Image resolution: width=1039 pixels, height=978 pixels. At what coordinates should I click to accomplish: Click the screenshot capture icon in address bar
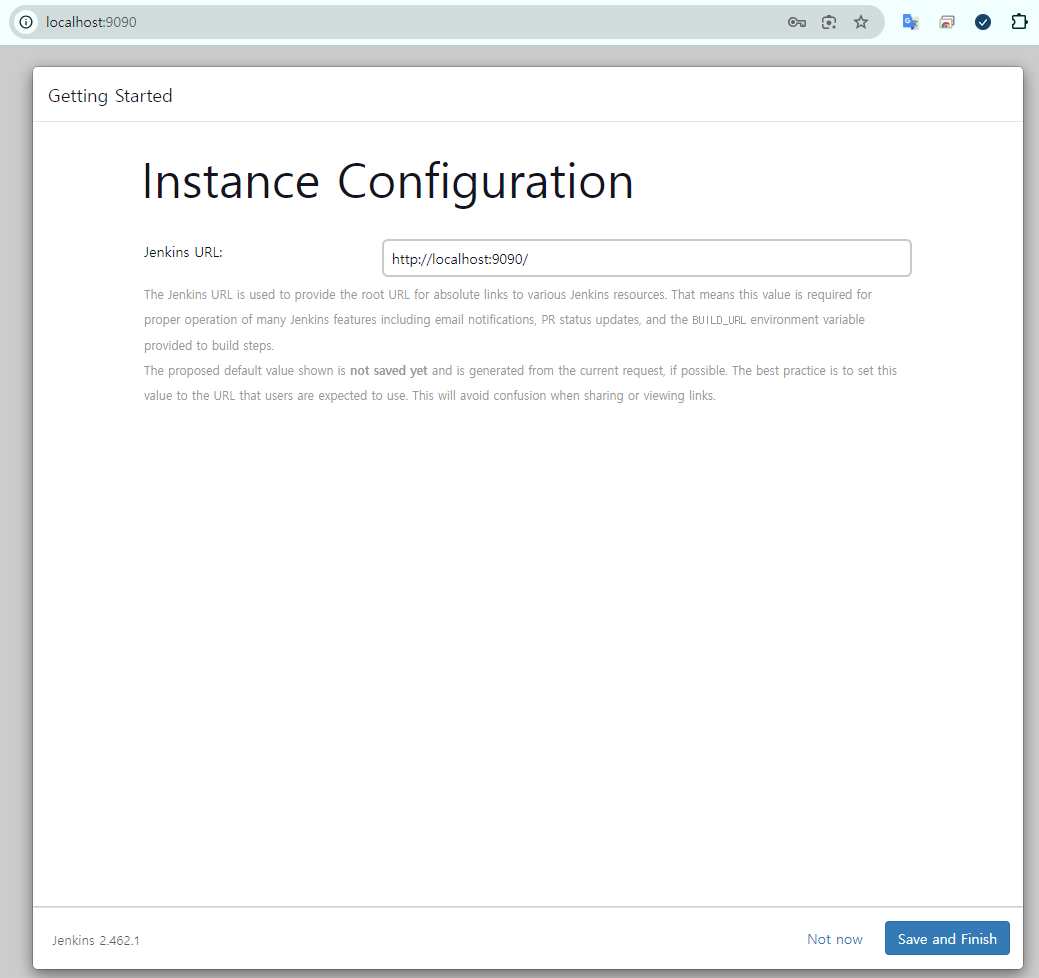coord(829,23)
